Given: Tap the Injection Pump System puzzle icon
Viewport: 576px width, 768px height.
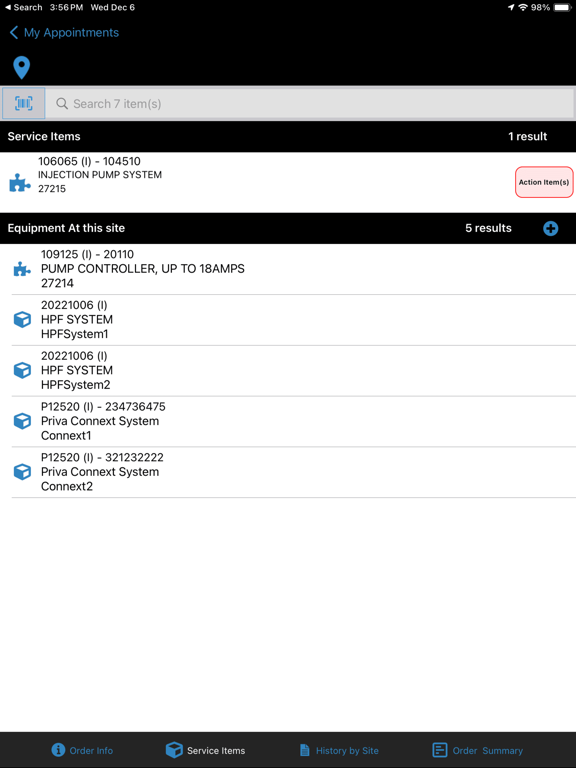Looking at the screenshot, I should (20, 182).
